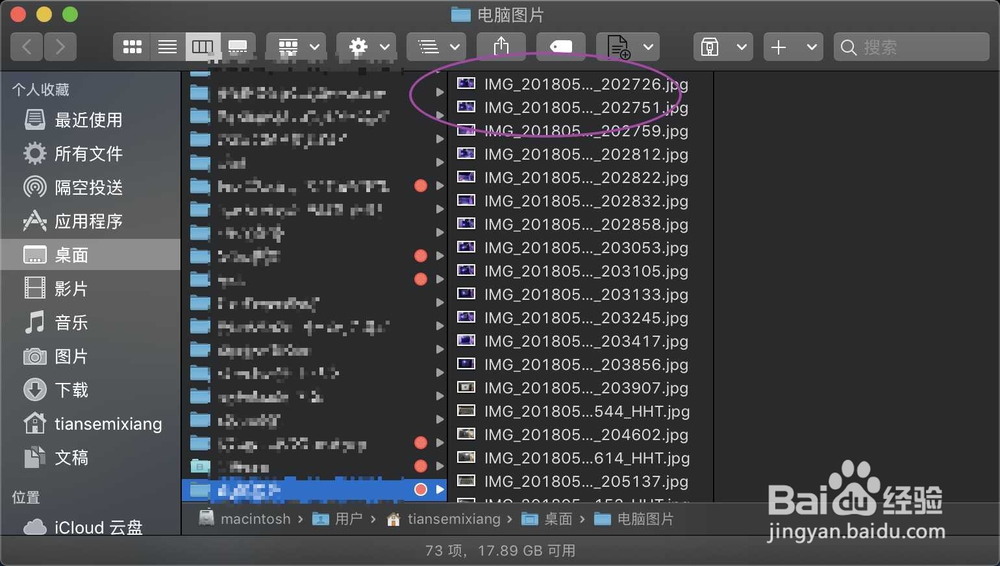1000x566 pixels.
Task: Select file IMG_201805..._203907.jpg
Action: tap(580, 388)
